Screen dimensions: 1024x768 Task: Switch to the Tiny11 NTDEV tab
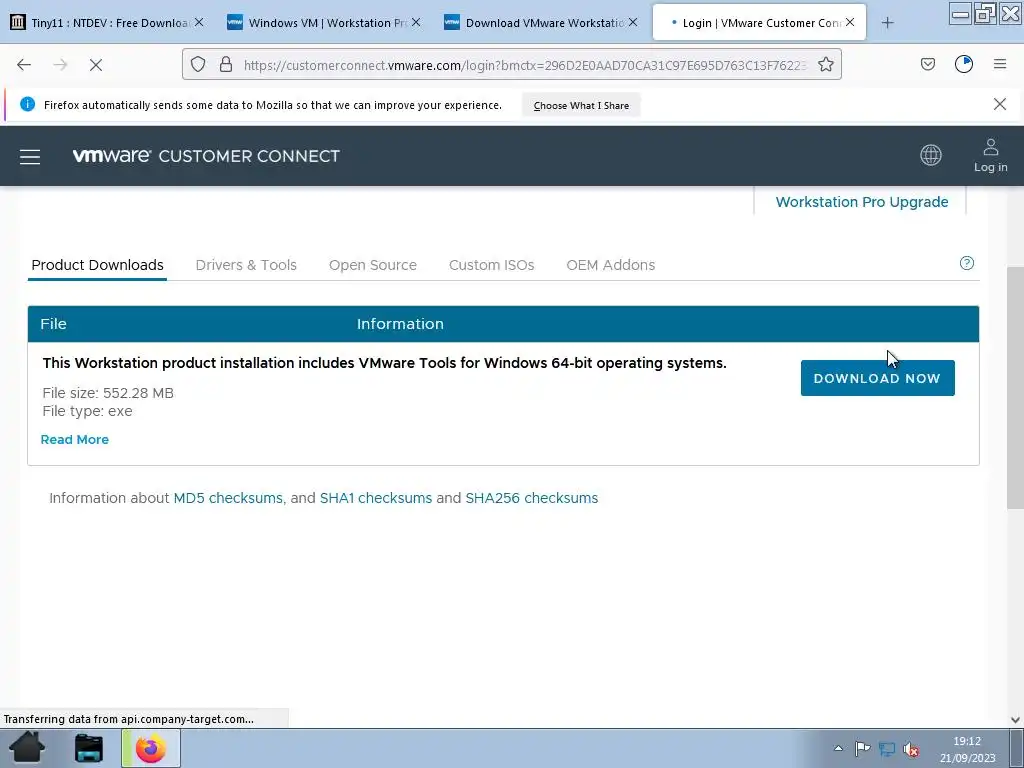coord(108,23)
